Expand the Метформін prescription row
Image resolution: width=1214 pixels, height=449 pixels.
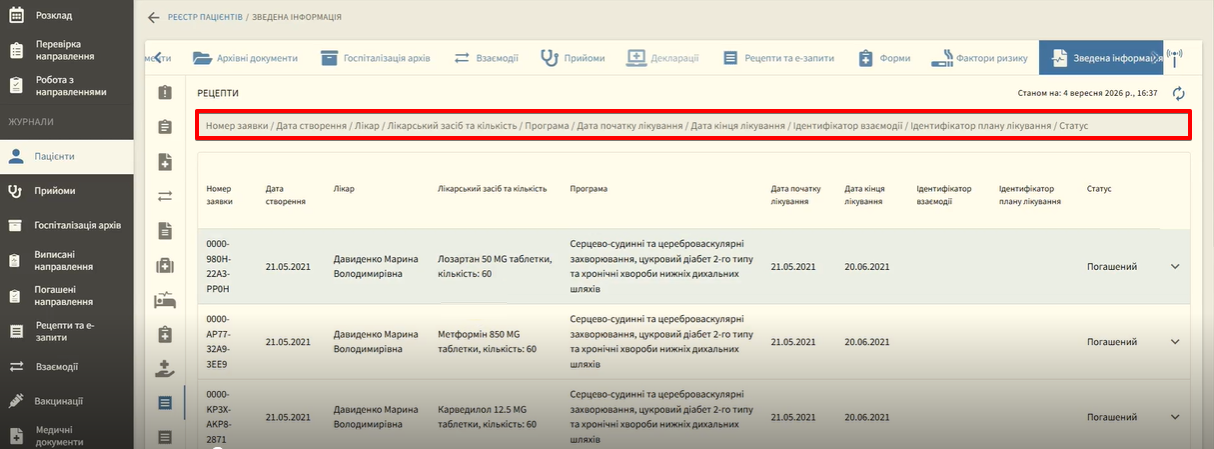[1175, 341]
